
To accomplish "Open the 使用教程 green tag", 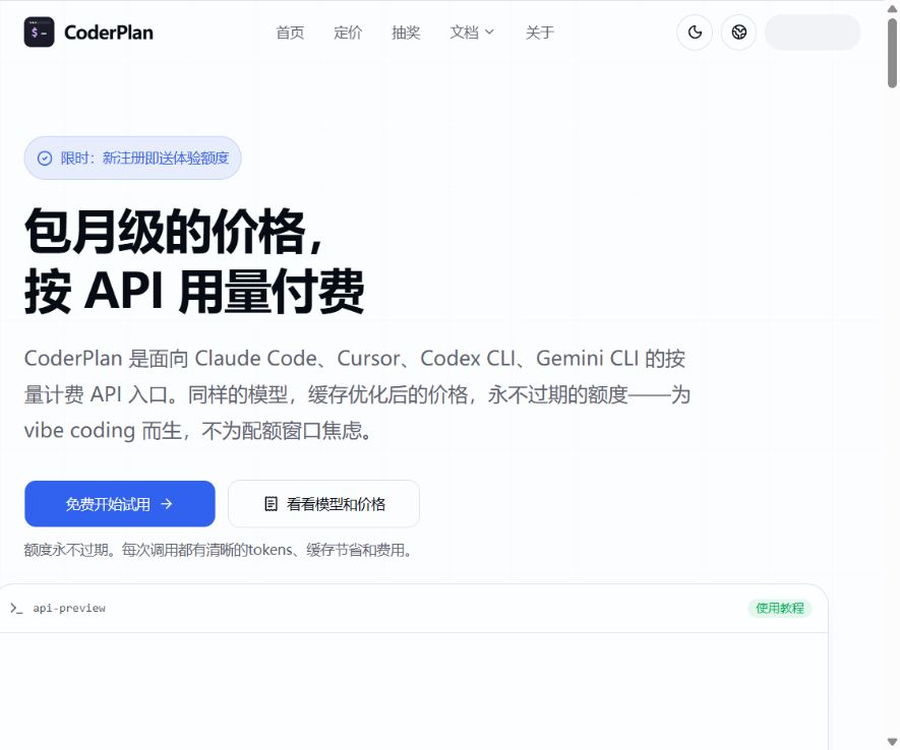I will 779,608.
